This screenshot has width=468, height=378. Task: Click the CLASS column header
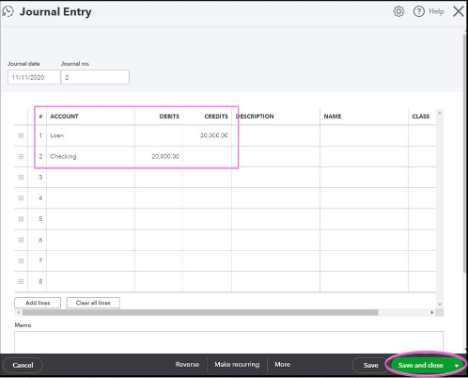point(421,116)
